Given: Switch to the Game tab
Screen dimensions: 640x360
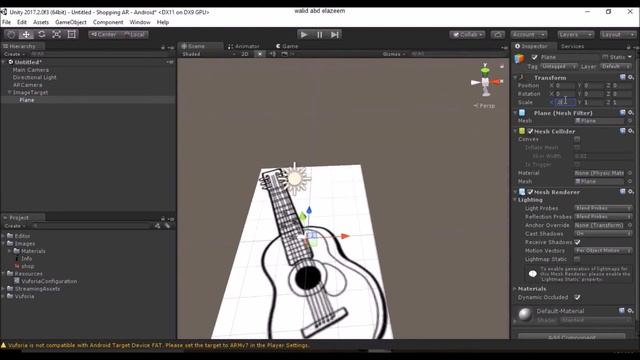Looking at the screenshot, I should 287,46.
